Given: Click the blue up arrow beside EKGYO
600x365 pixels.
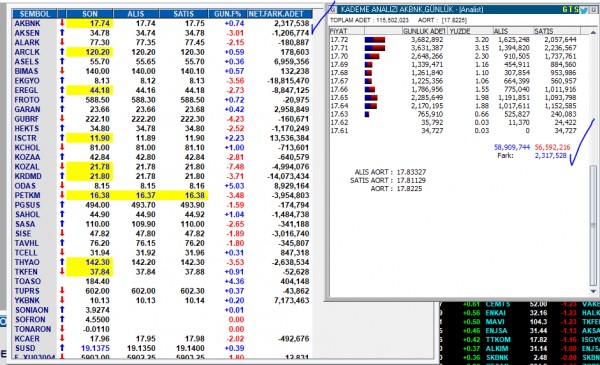Looking at the screenshot, I should pos(62,81).
